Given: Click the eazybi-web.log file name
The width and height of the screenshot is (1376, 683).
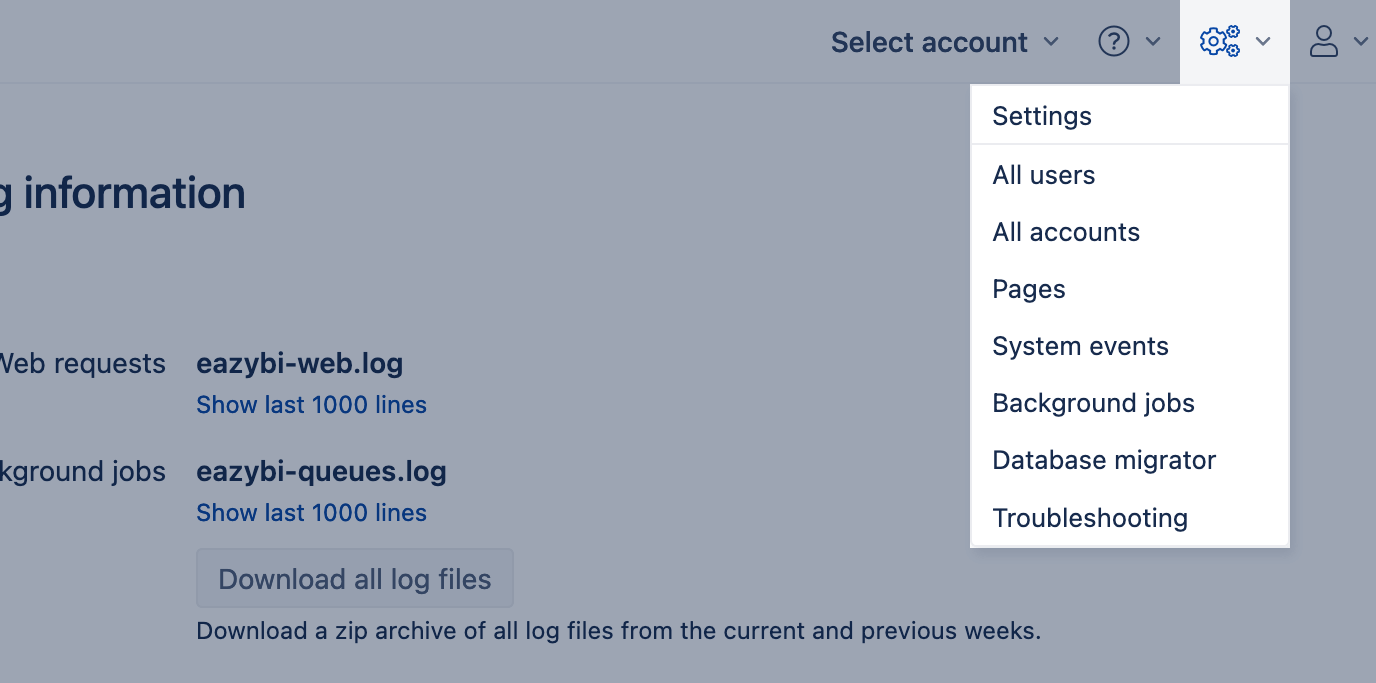Looking at the screenshot, I should click(299, 363).
